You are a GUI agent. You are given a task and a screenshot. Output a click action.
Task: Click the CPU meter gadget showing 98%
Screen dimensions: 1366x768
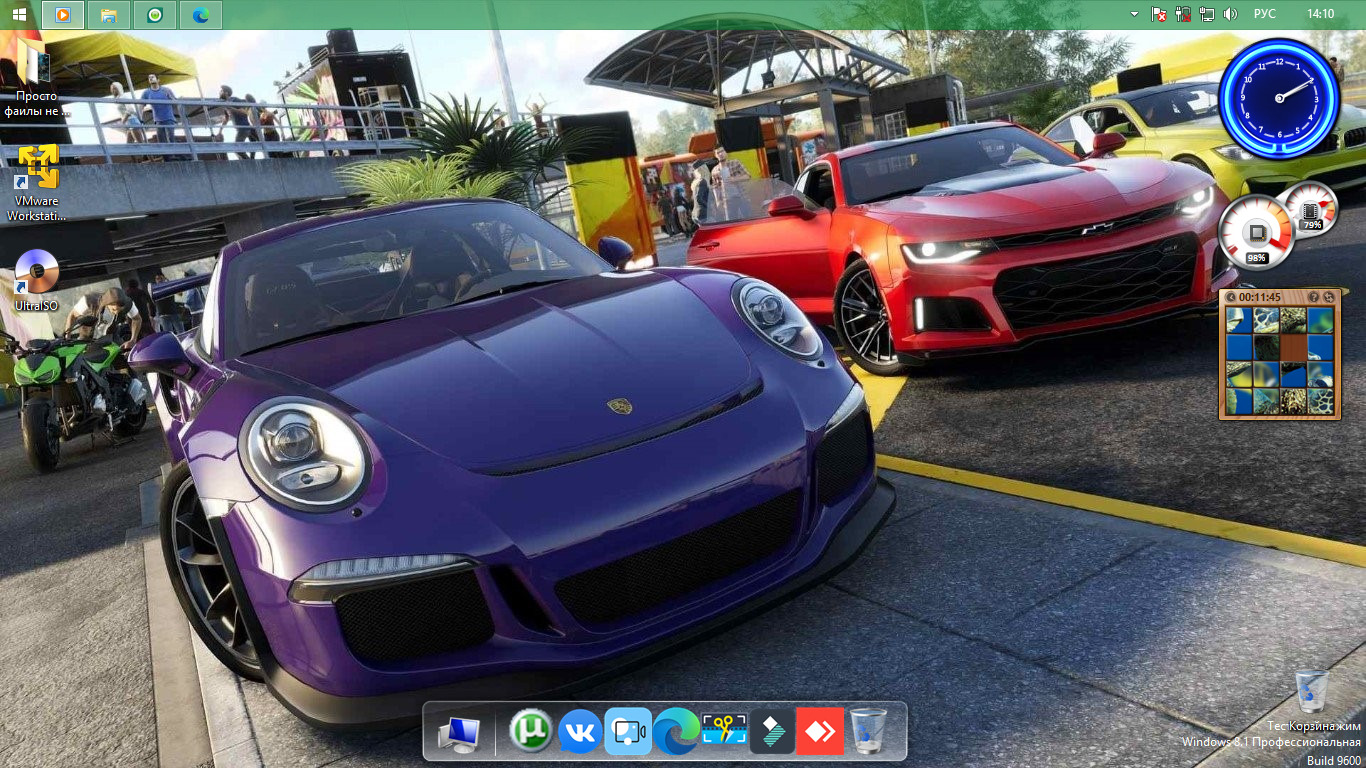pos(1256,233)
